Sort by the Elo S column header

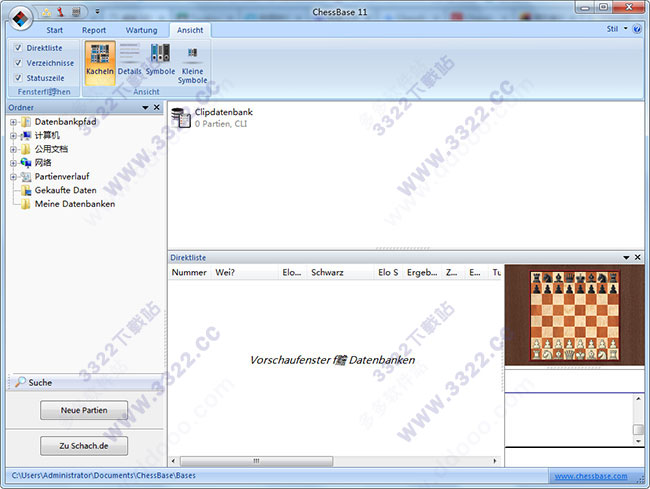coord(388,272)
